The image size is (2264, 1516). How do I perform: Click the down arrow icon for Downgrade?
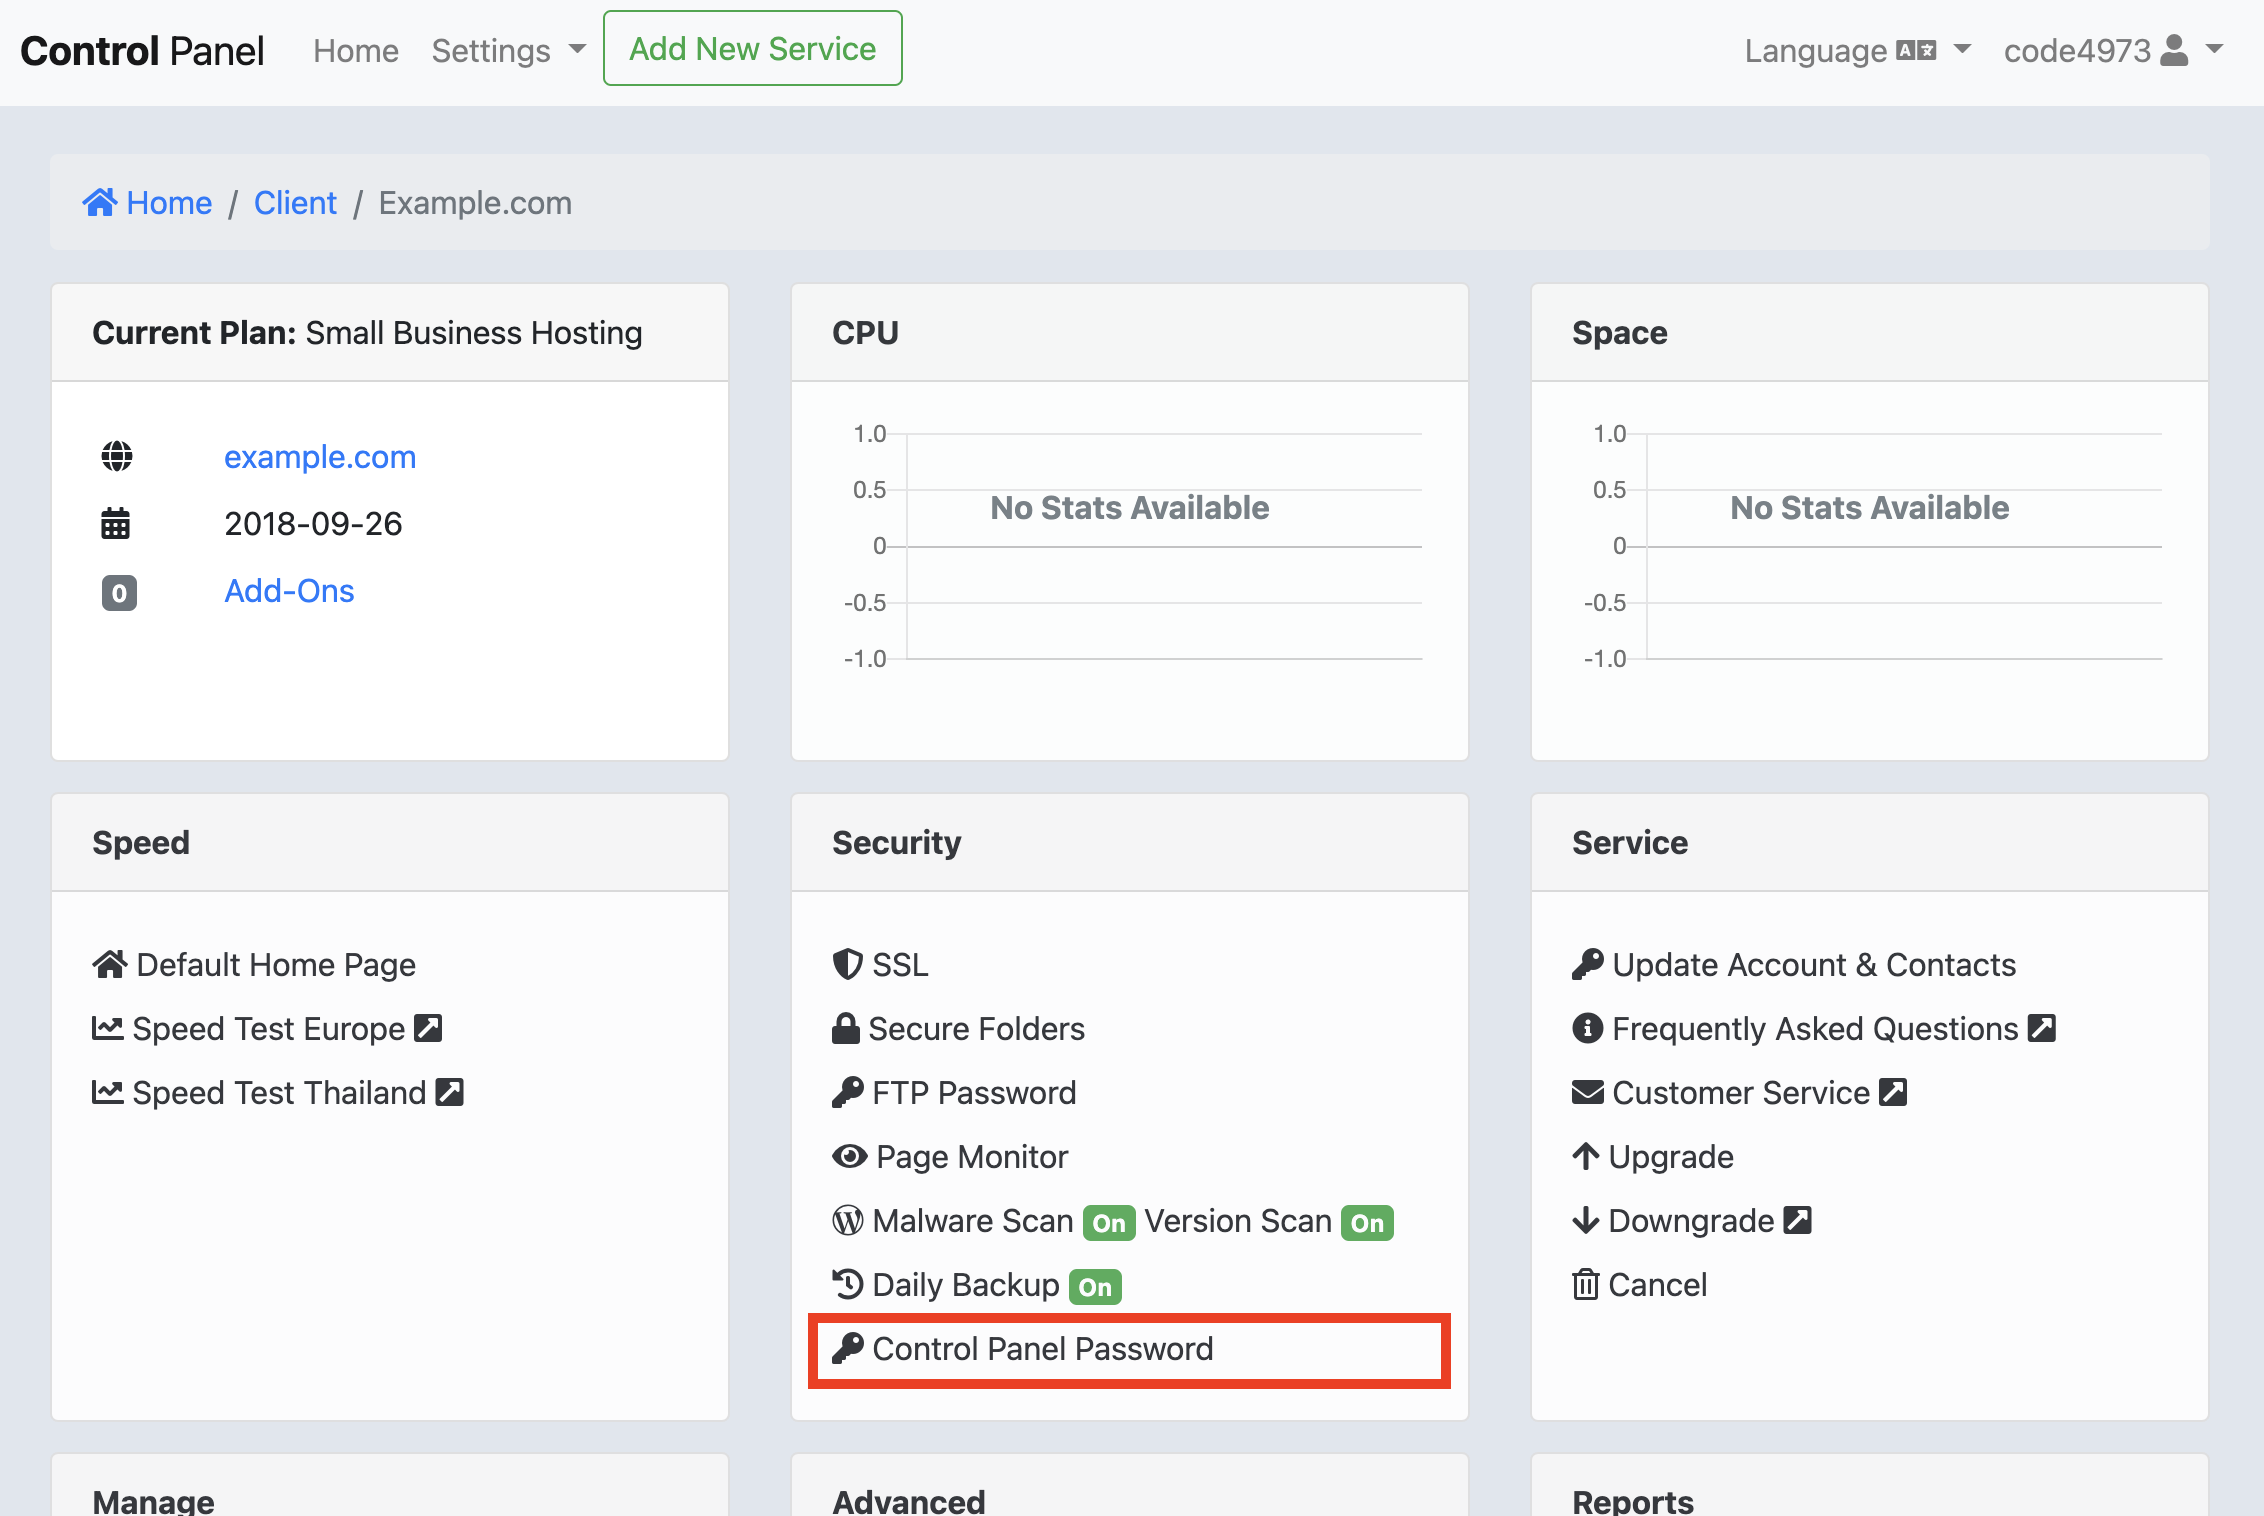click(1586, 1220)
